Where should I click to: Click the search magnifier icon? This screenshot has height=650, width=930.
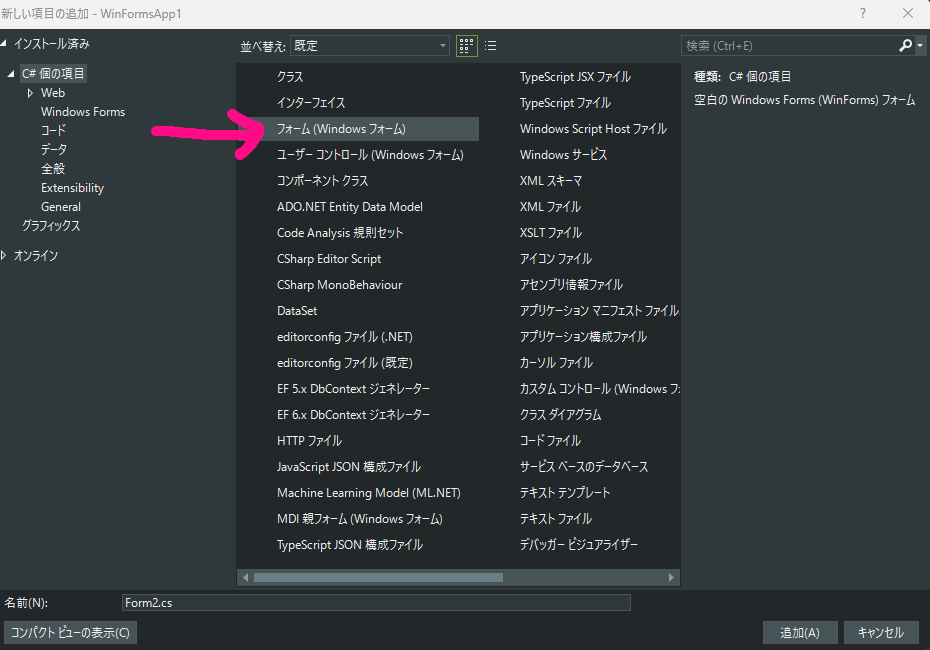pos(905,46)
